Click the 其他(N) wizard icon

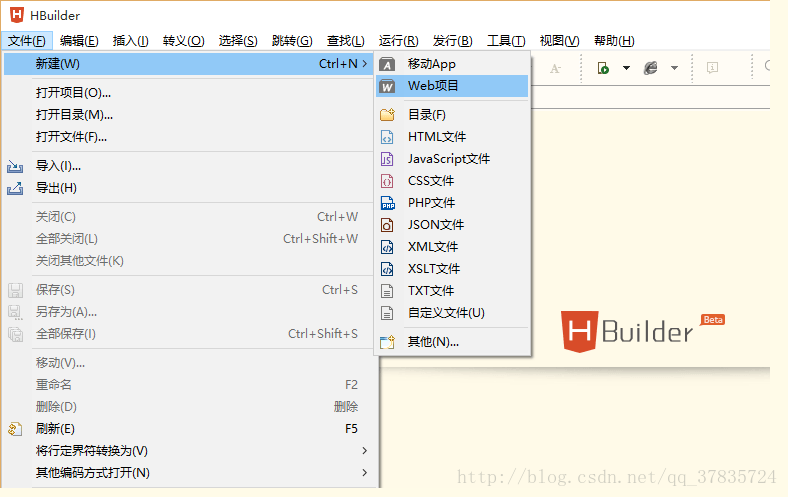point(387,342)
